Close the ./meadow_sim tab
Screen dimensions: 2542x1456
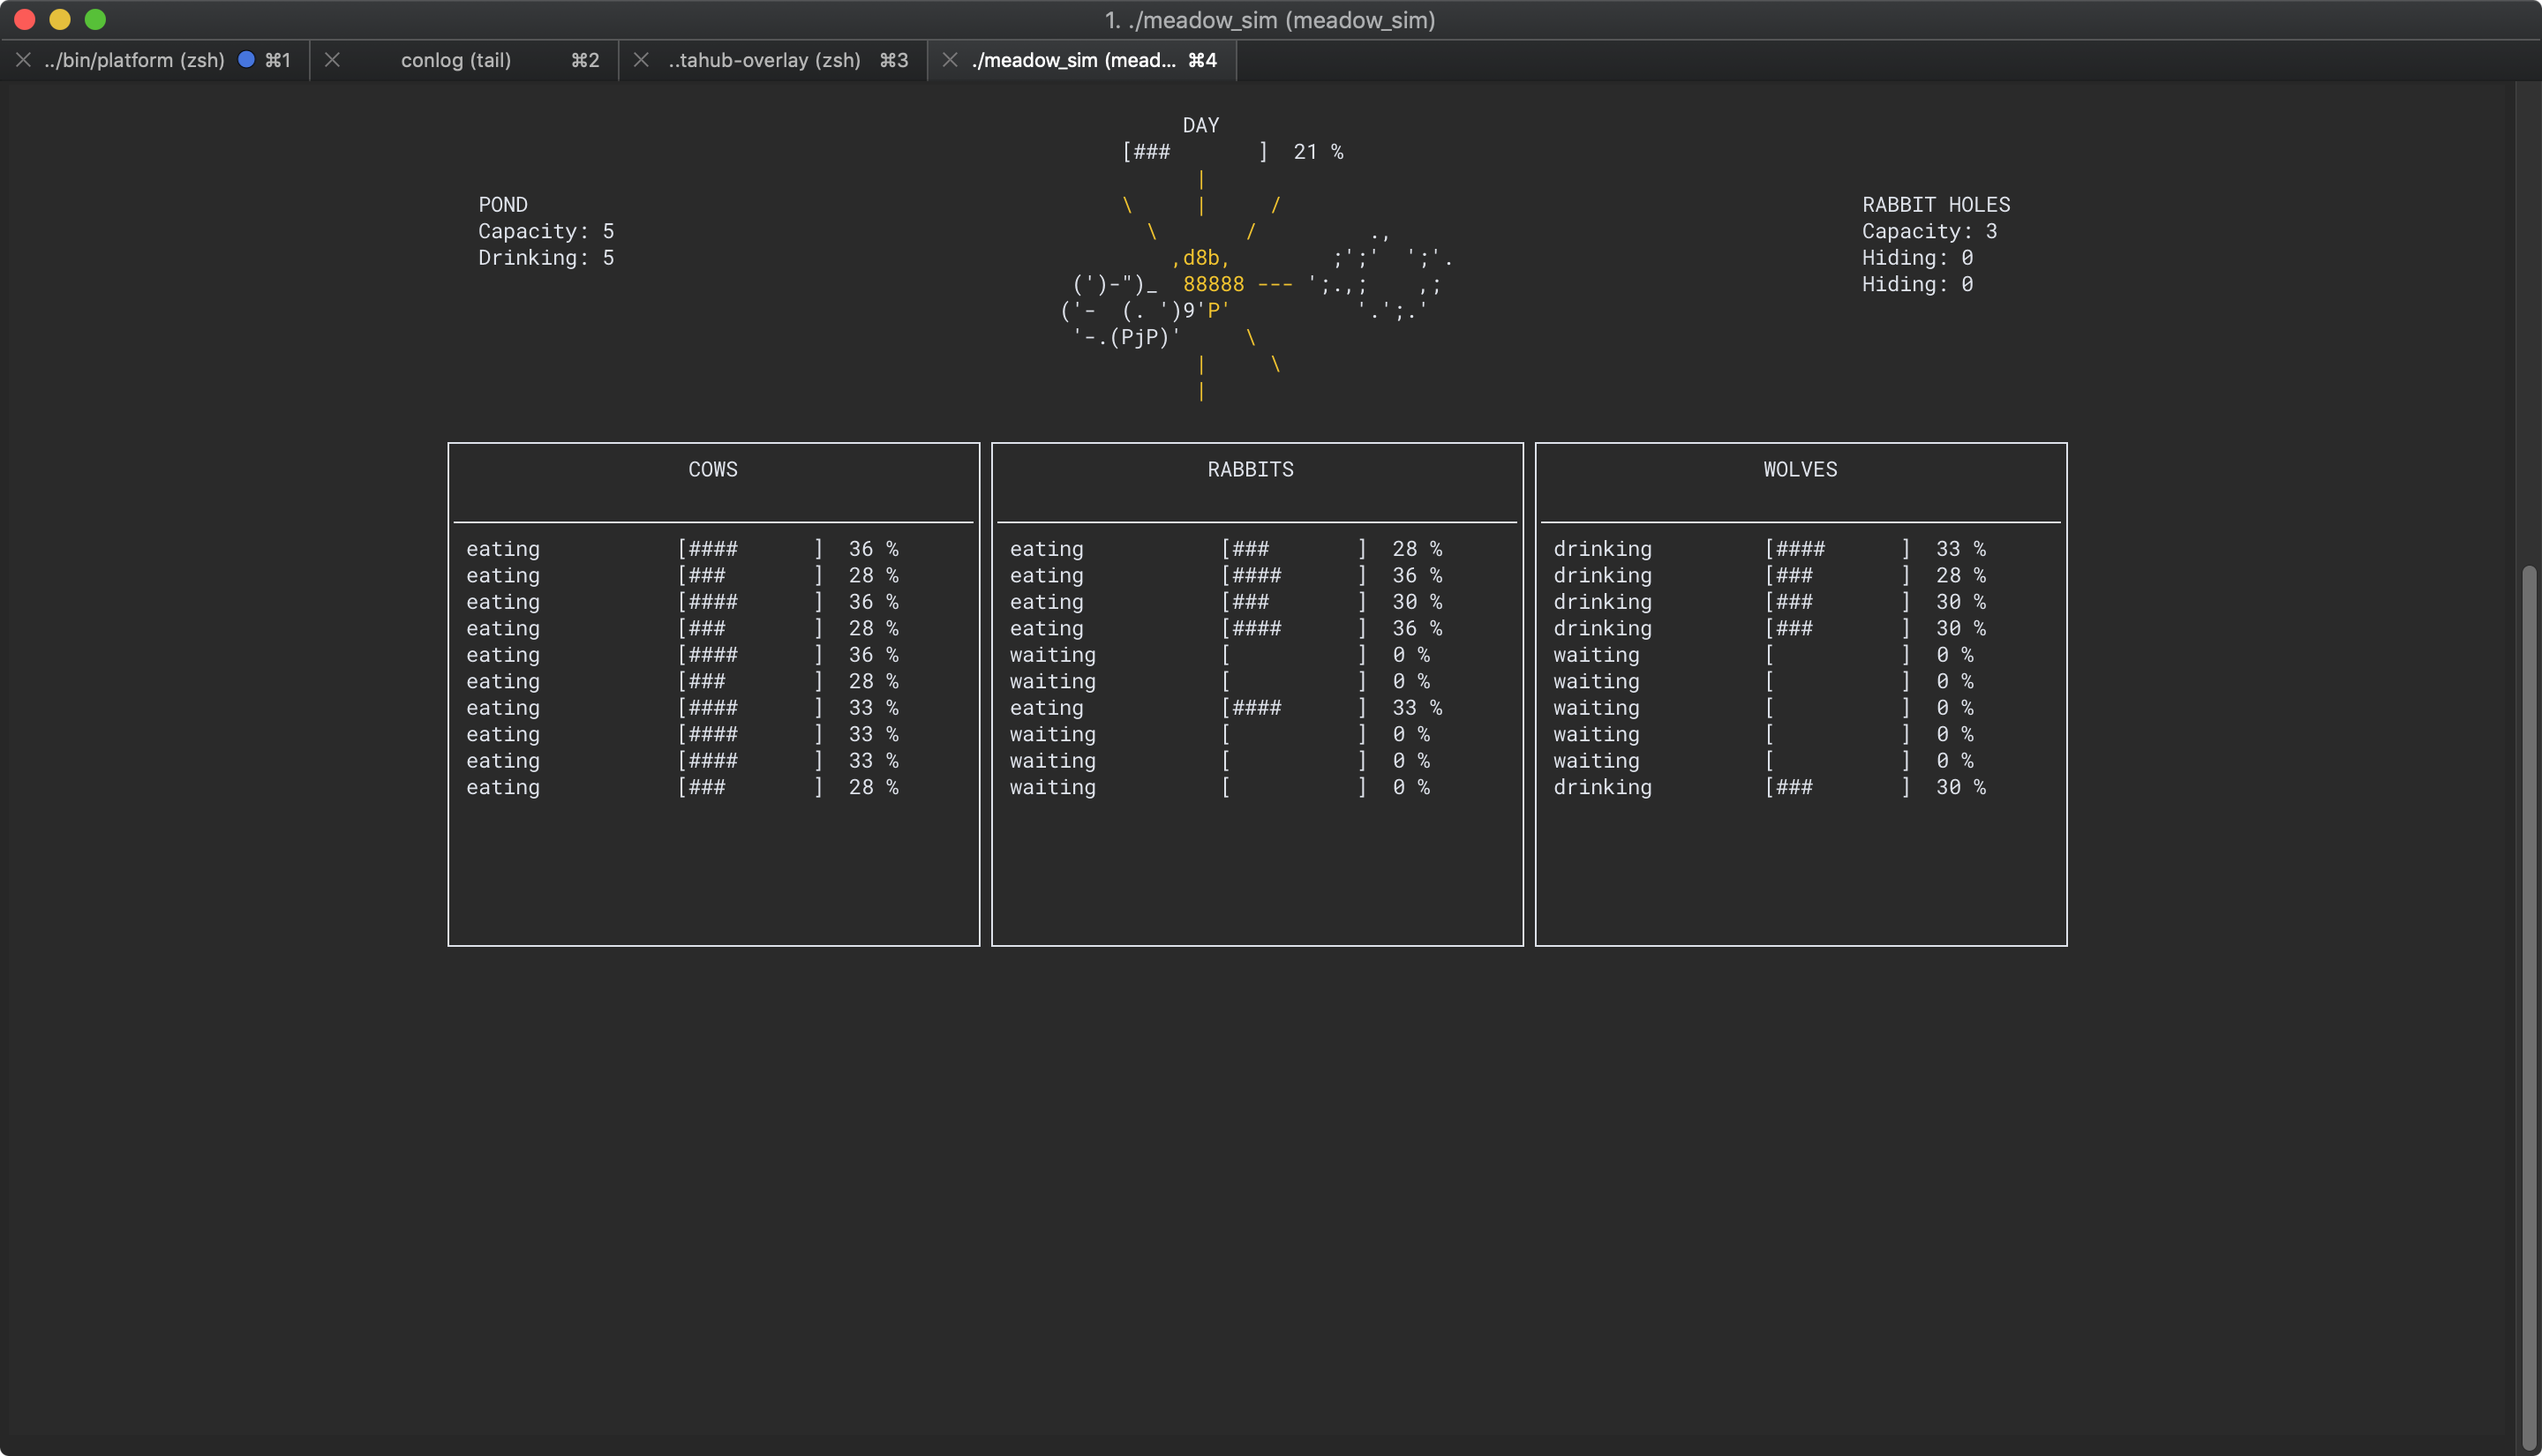click(x=950, y=60)
